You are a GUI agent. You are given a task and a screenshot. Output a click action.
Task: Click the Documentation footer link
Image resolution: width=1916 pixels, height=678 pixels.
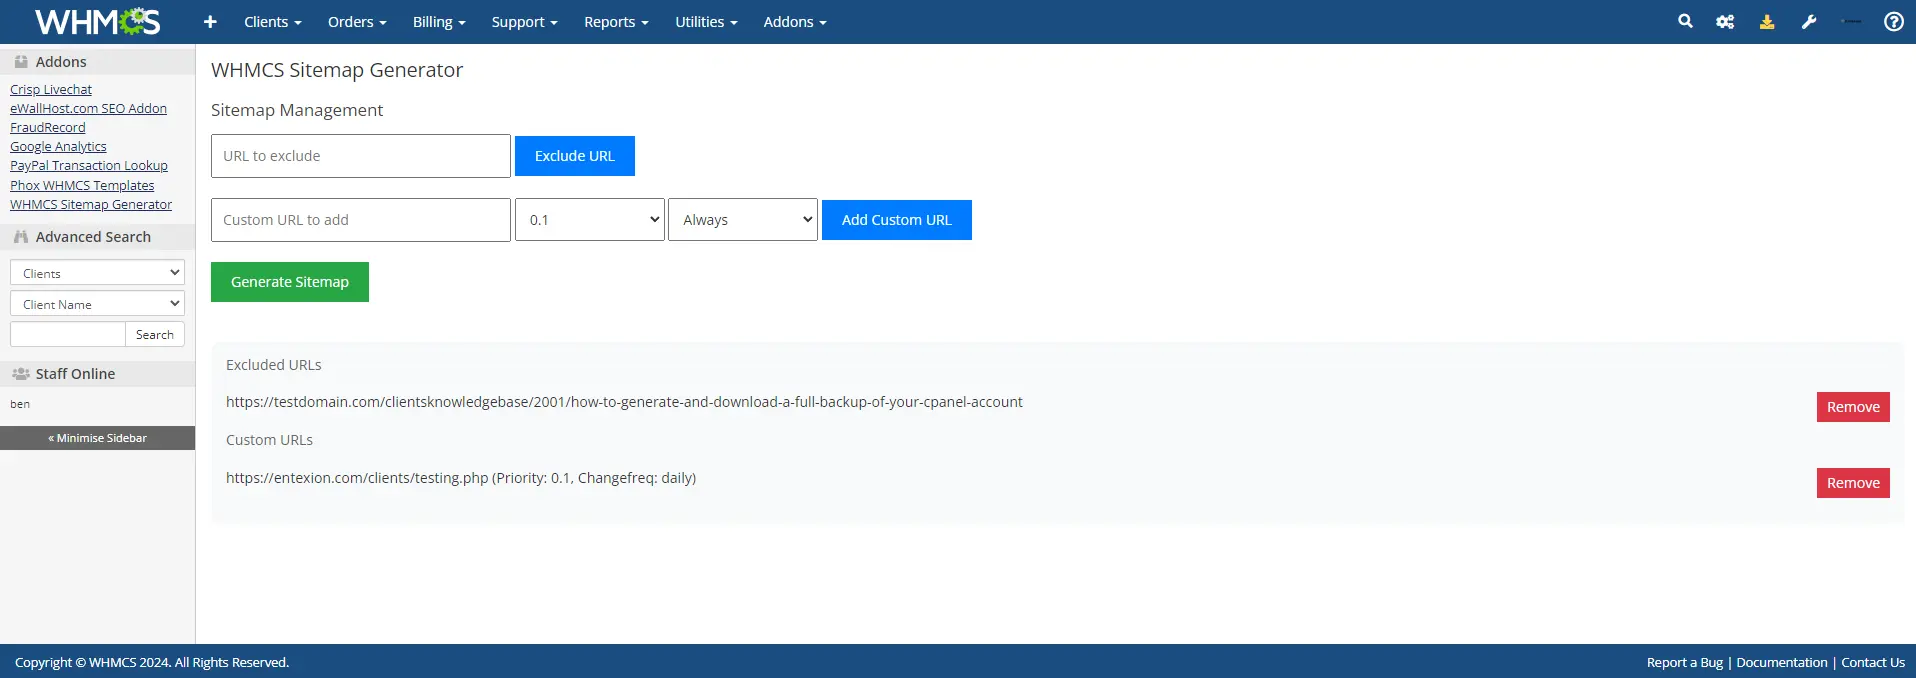click(1782, 662)
